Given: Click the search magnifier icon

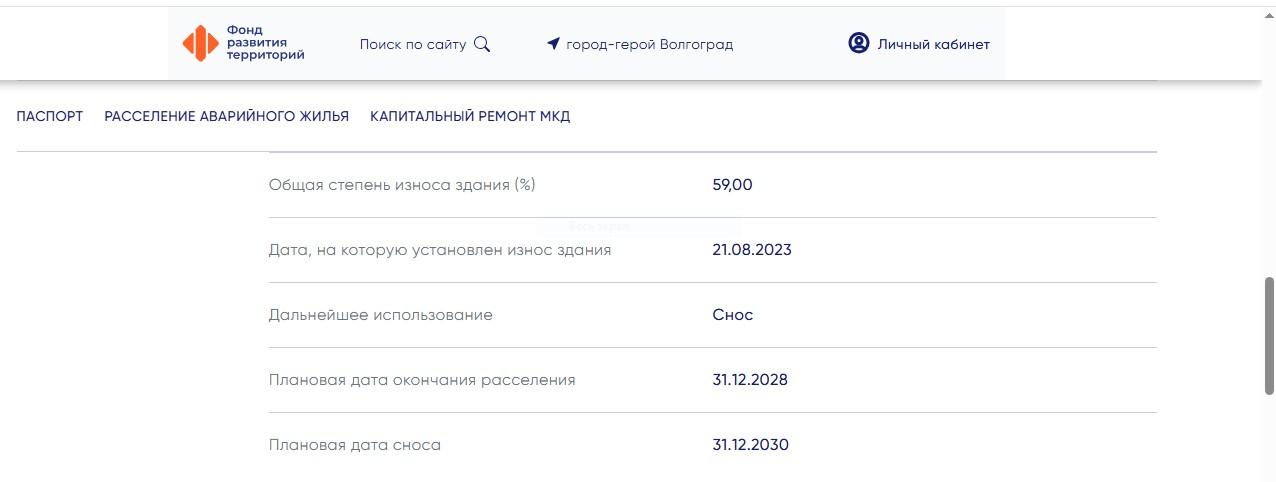Looking at the screenshot, I should [x=482, y=44].
